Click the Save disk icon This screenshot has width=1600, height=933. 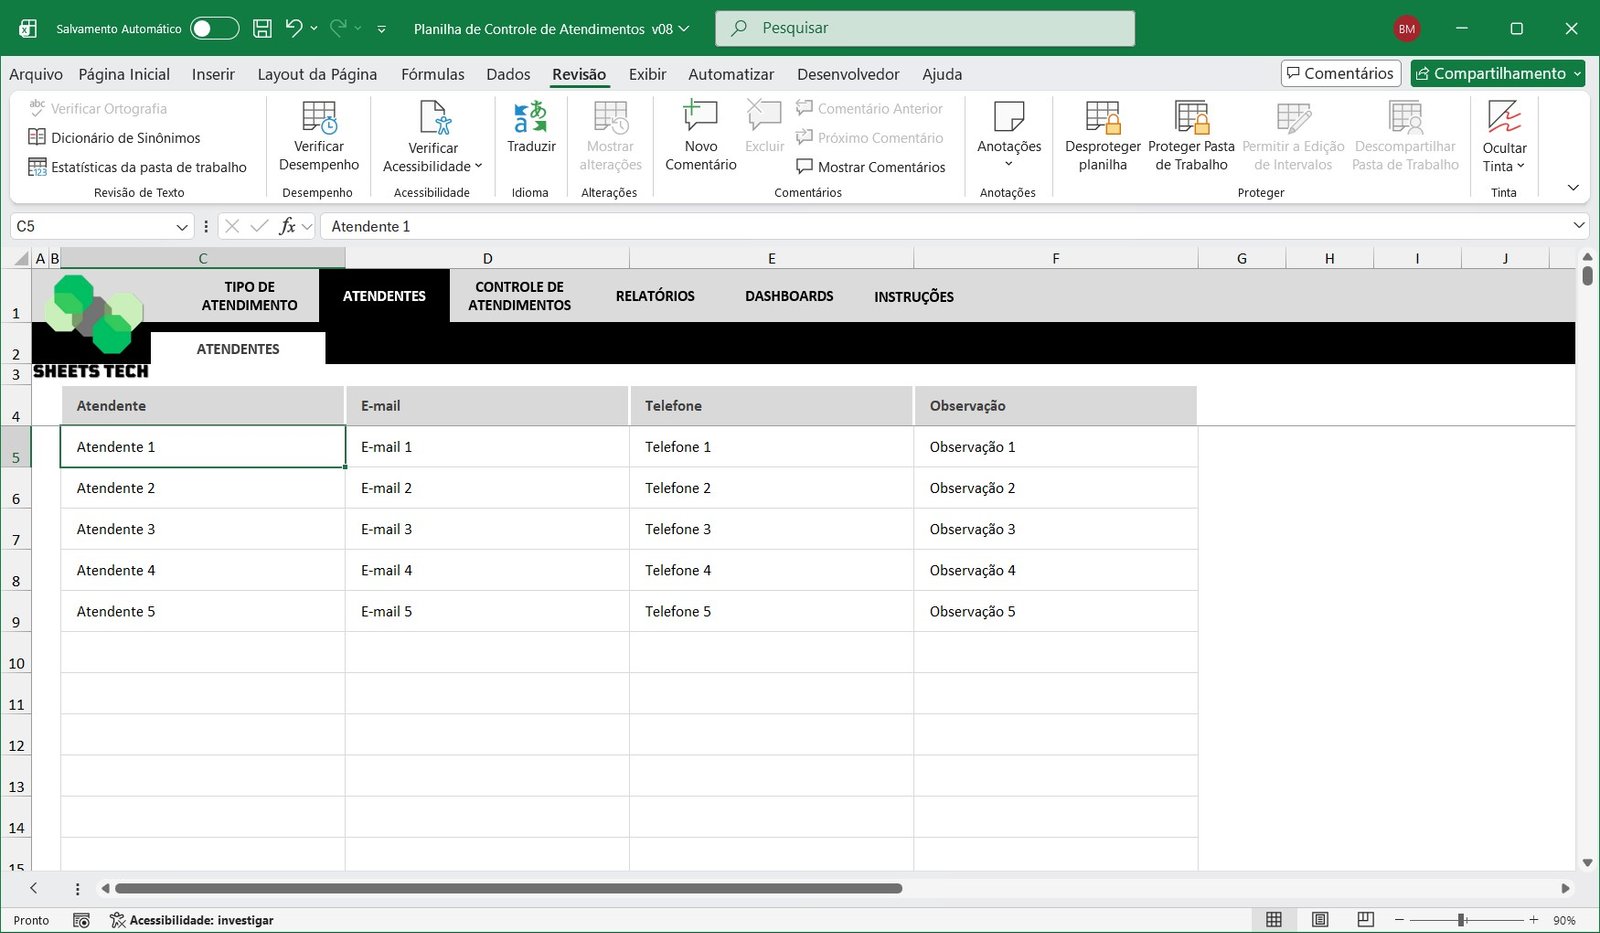click(x=262, y=28)
